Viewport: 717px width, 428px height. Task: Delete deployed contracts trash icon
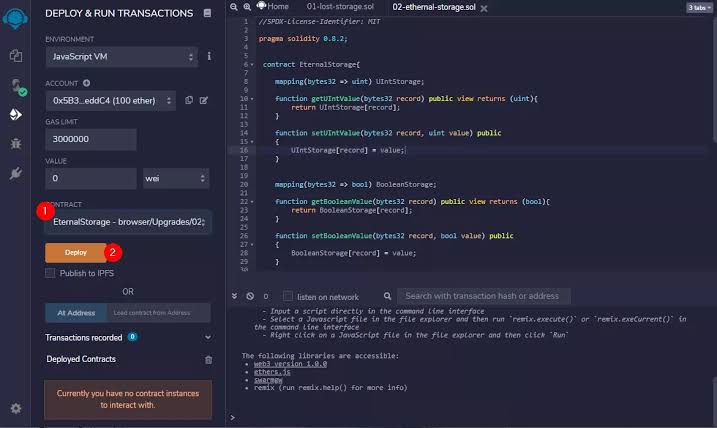(208, 360)
